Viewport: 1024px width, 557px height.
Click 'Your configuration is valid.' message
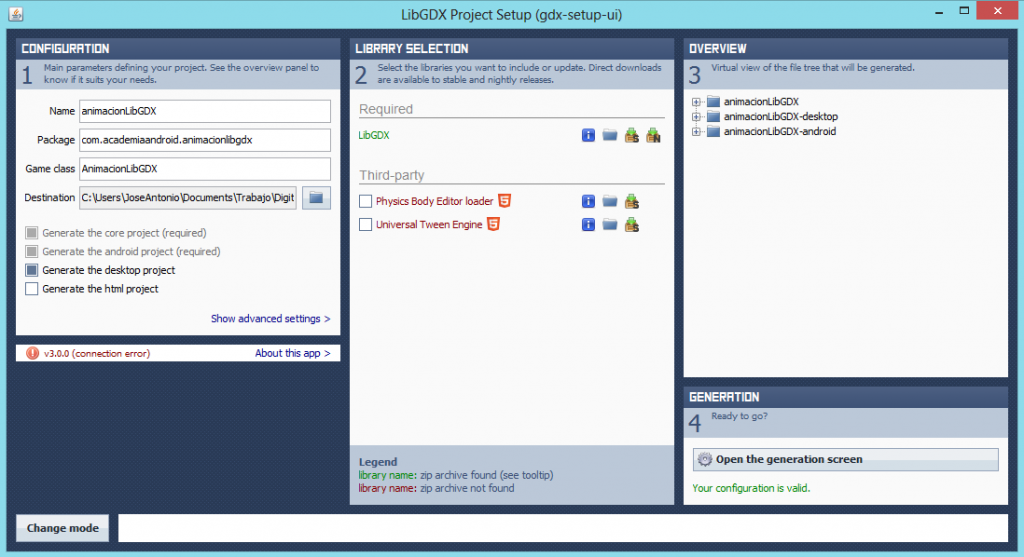point(751,488)
